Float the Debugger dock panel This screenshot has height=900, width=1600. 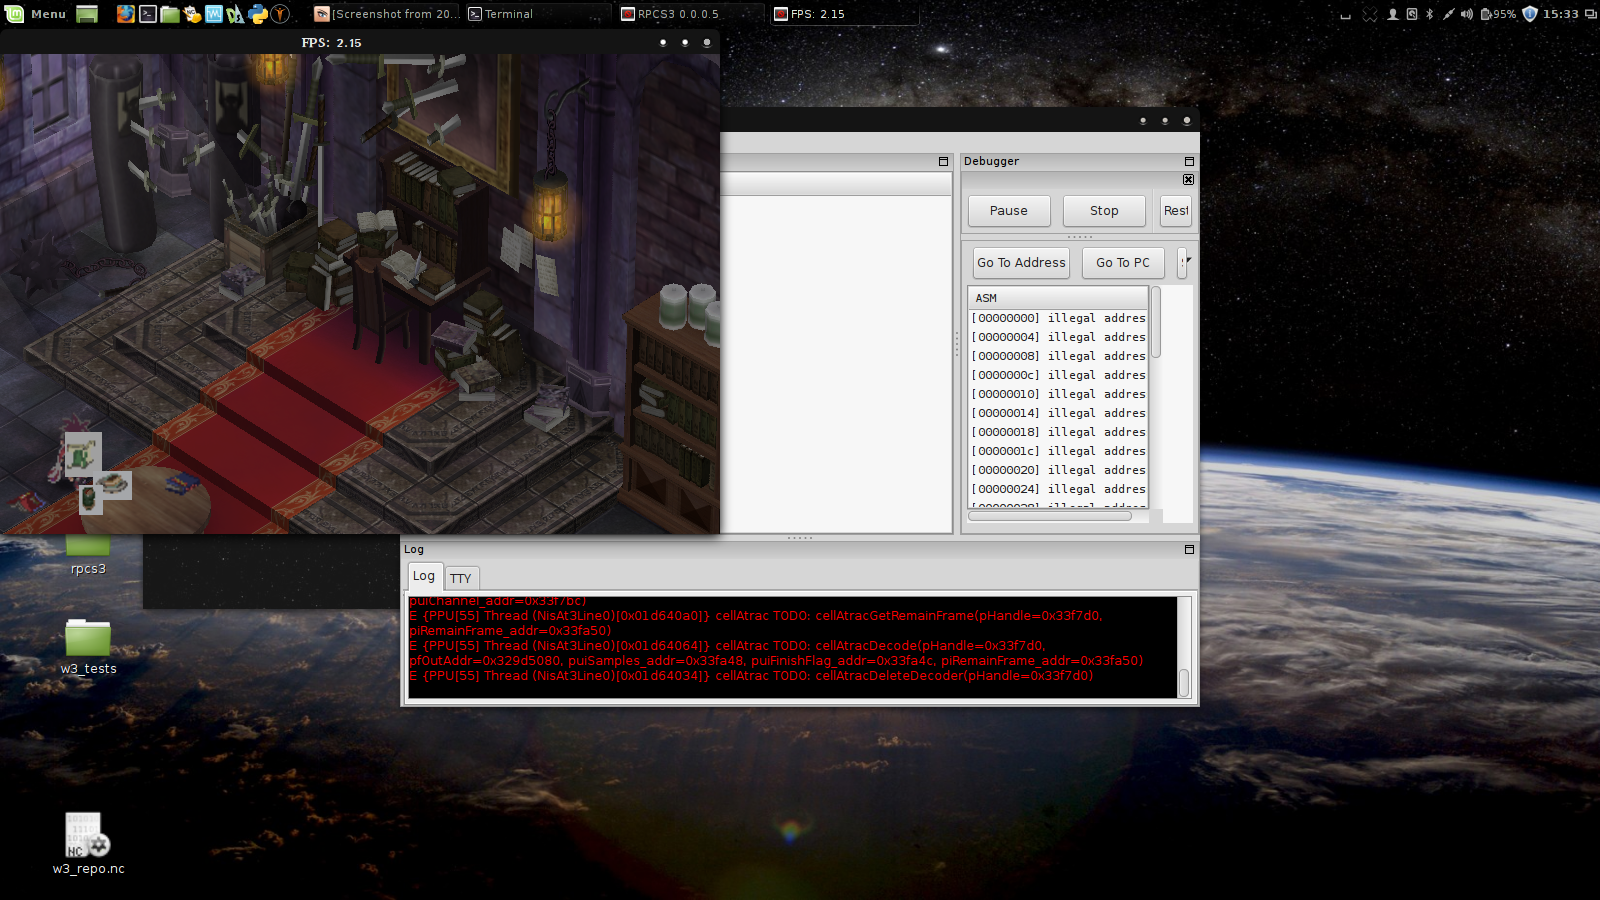tap(1189, 161)
